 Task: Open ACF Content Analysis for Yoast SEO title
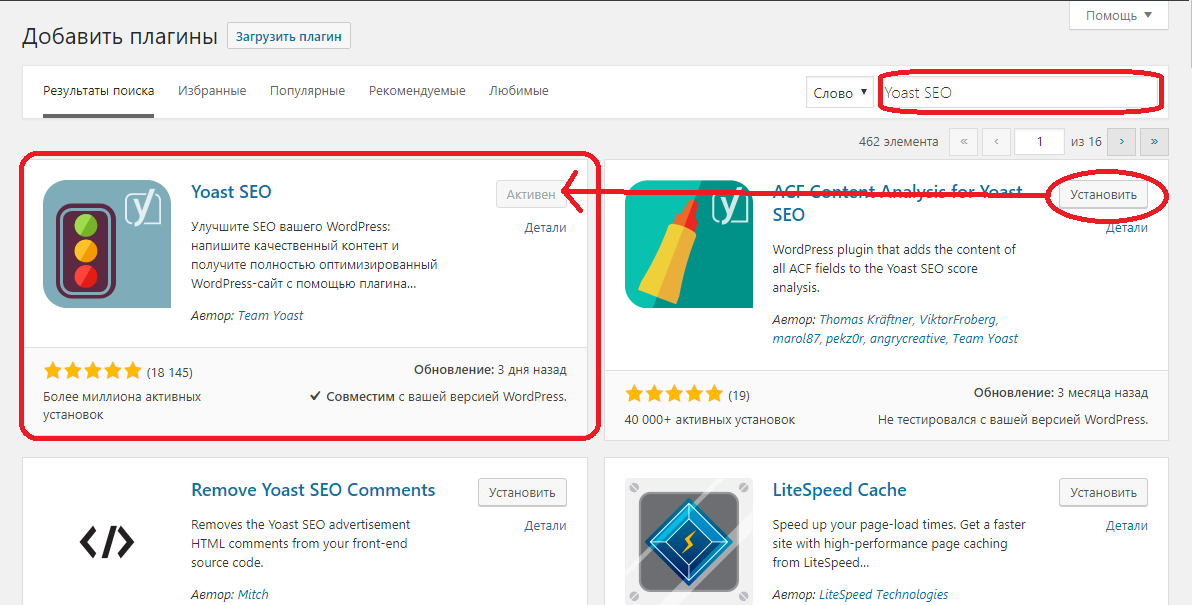[x=897, y=203]
